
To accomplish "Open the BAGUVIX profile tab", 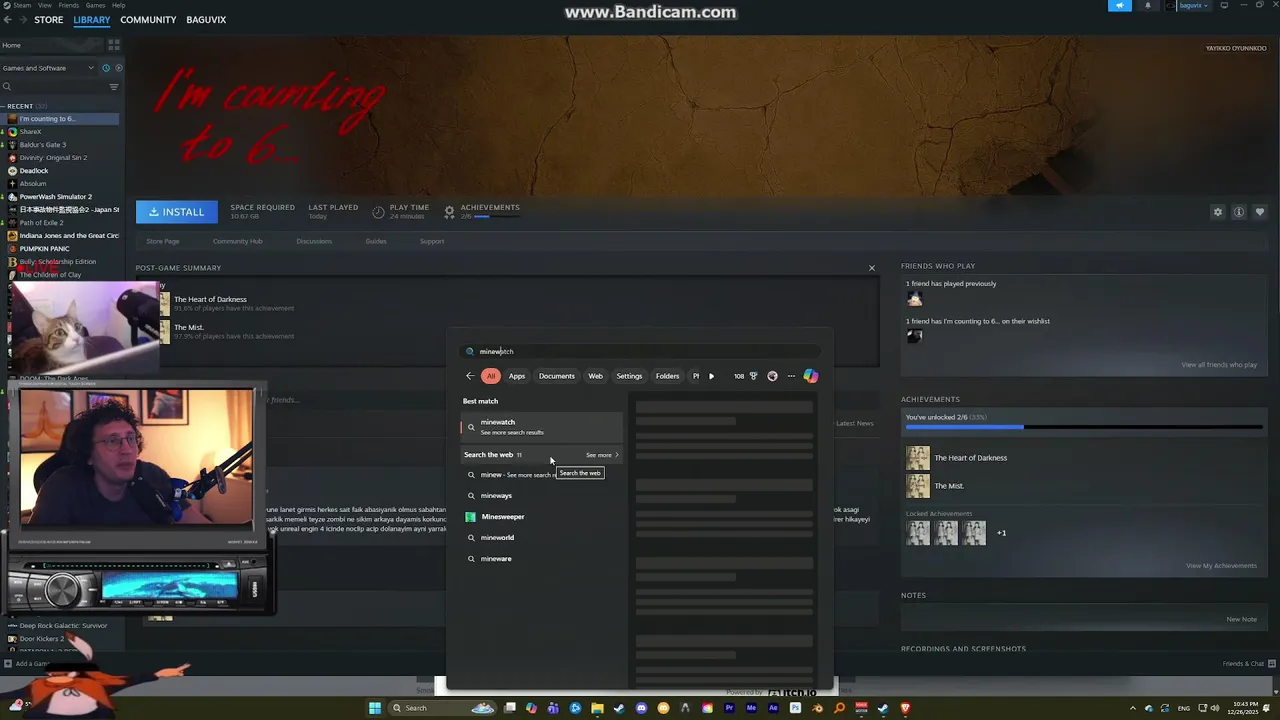I will click(x=206, y=20).
